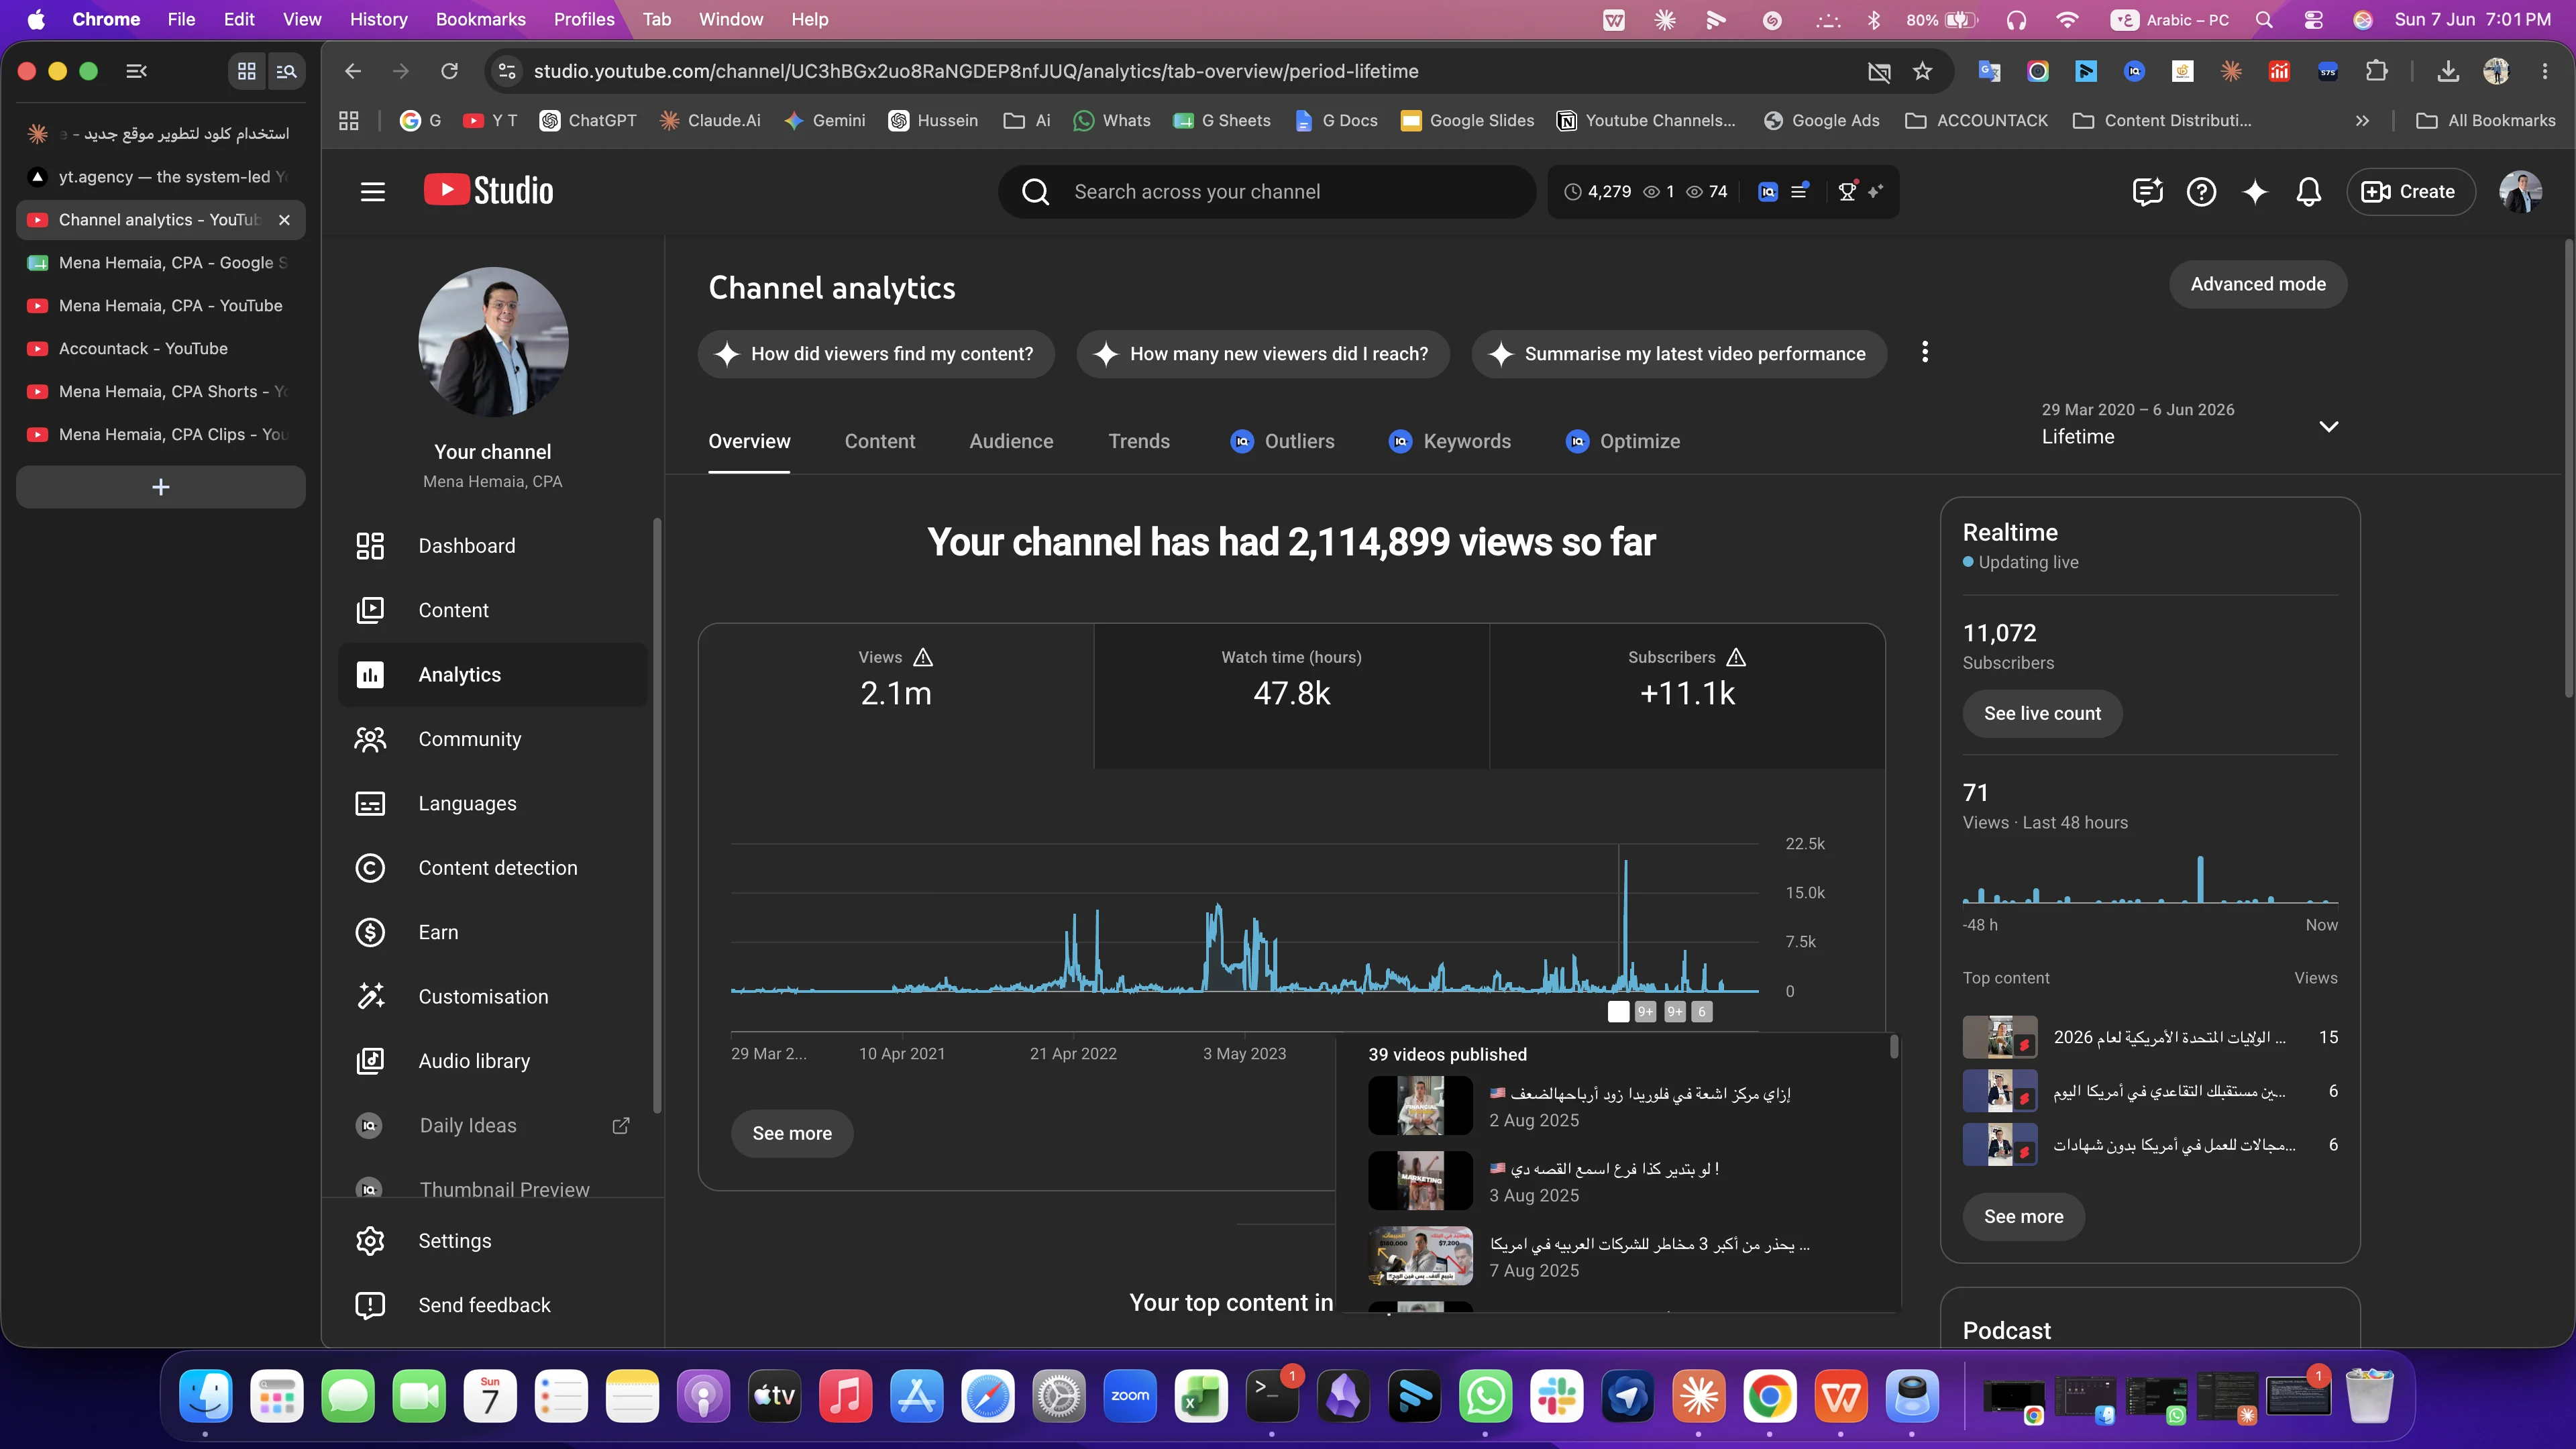Open Content detection in the sidebar
The width and height of the screenshot is (2576, 1449).
493,868
